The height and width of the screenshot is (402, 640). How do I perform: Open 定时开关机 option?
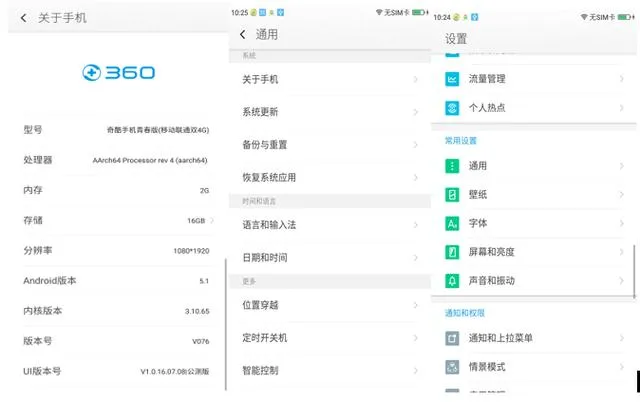pos(330,338)
